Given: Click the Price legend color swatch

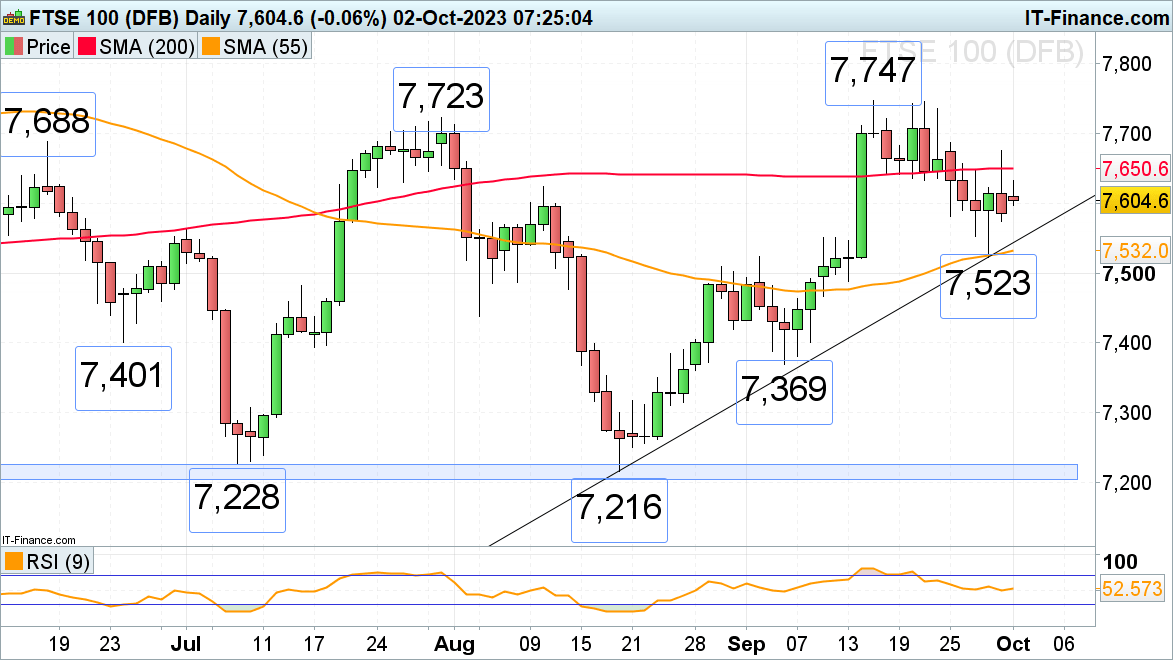Looking at the screenshot, I should (x=13, y=46).
